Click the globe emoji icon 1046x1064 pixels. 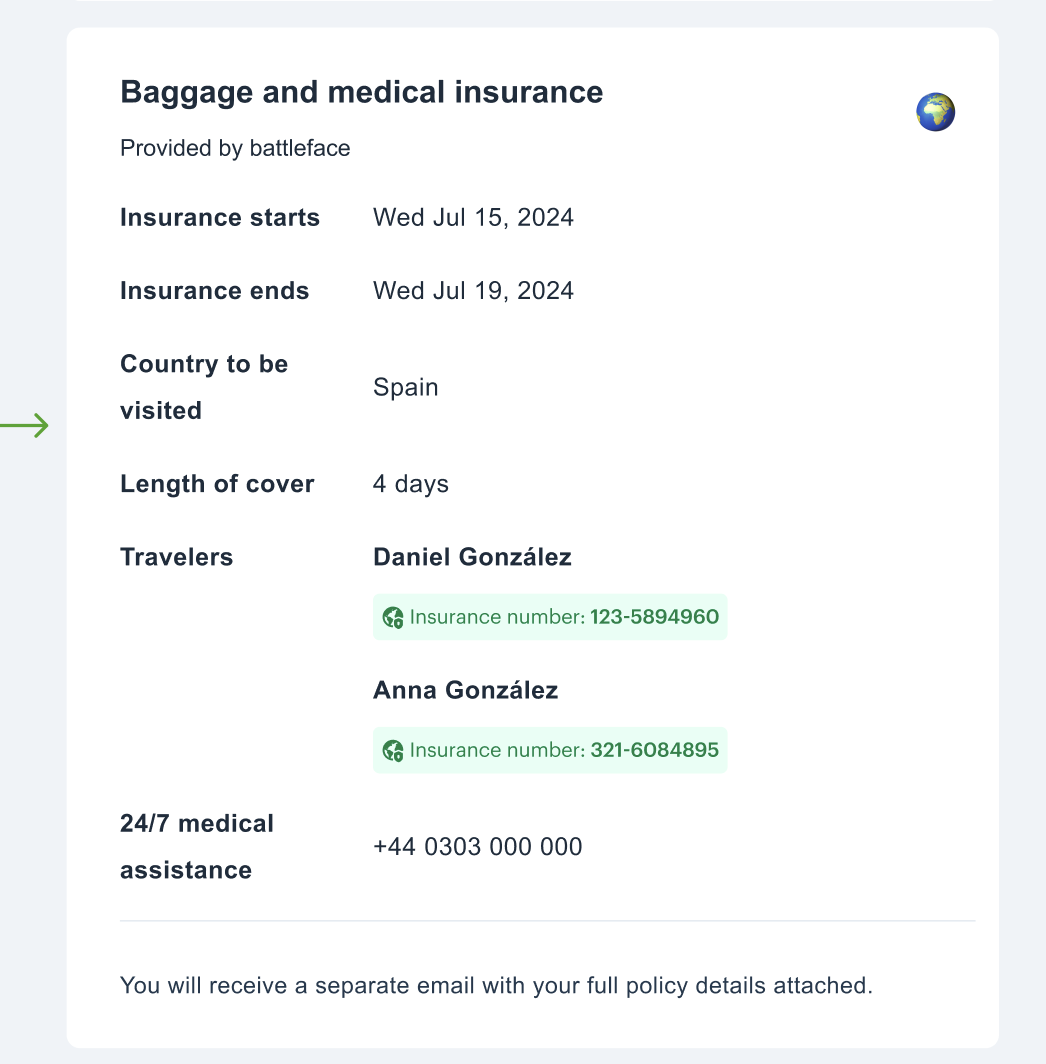[935, 112]
